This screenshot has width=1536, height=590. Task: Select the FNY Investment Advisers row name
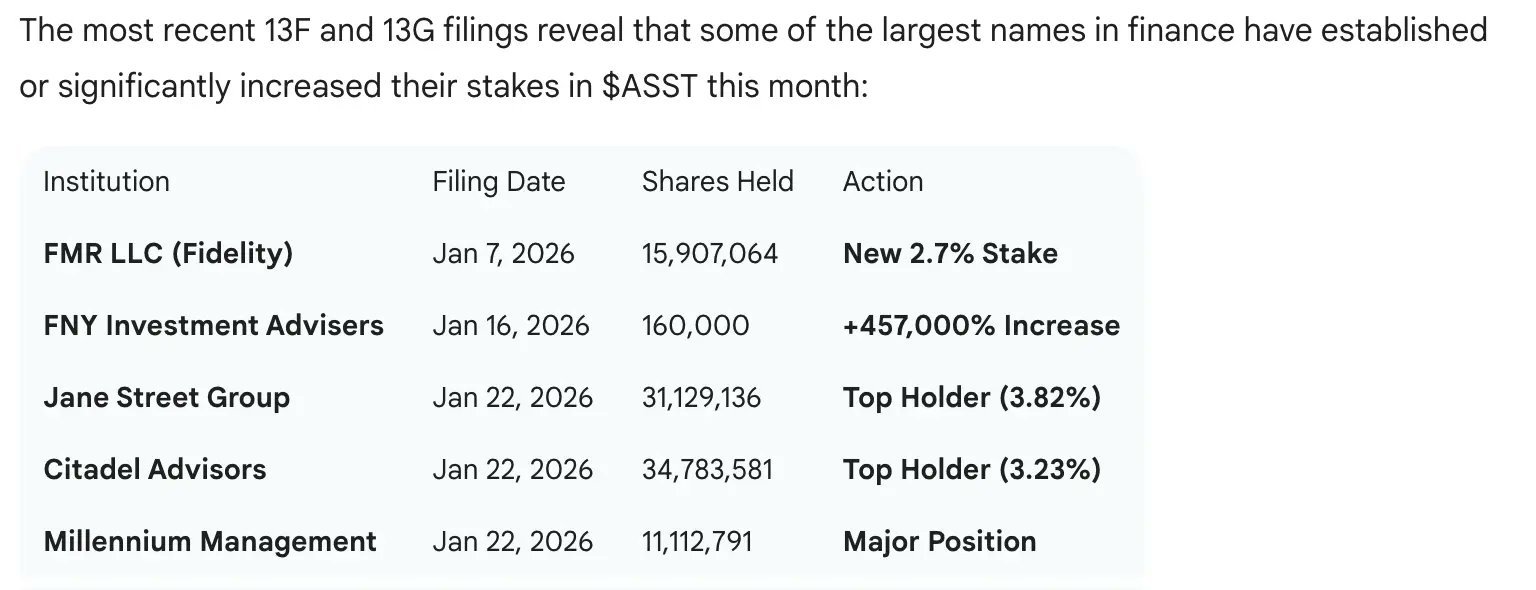pos(213,326)
